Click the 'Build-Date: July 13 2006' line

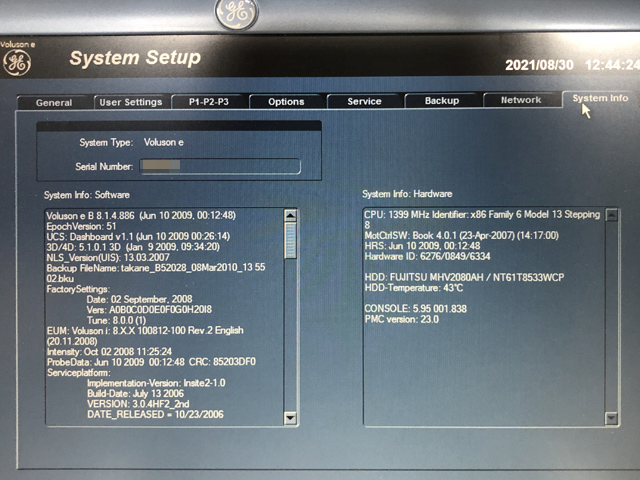click(x=135, y=393)
